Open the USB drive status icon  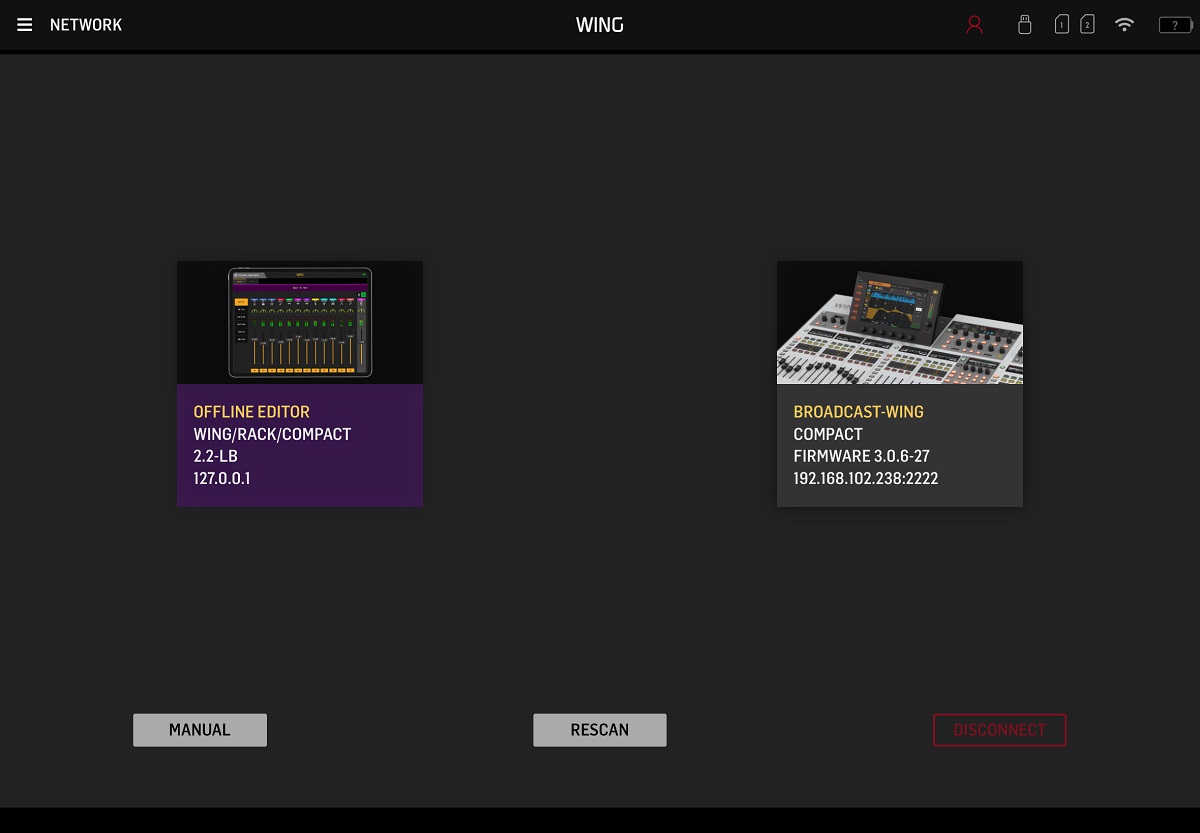pos(1024,25)
